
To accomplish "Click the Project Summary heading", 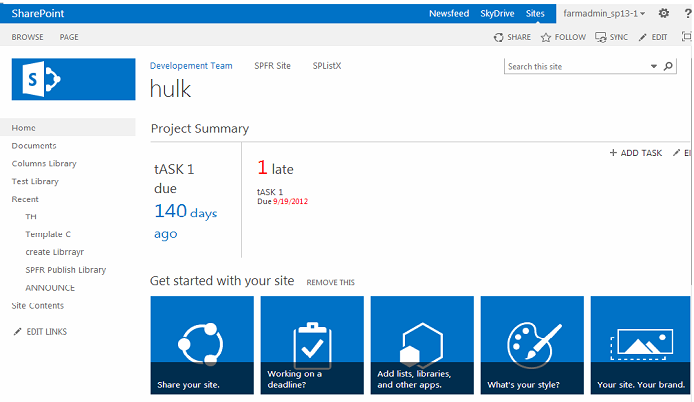I will 200,128.
